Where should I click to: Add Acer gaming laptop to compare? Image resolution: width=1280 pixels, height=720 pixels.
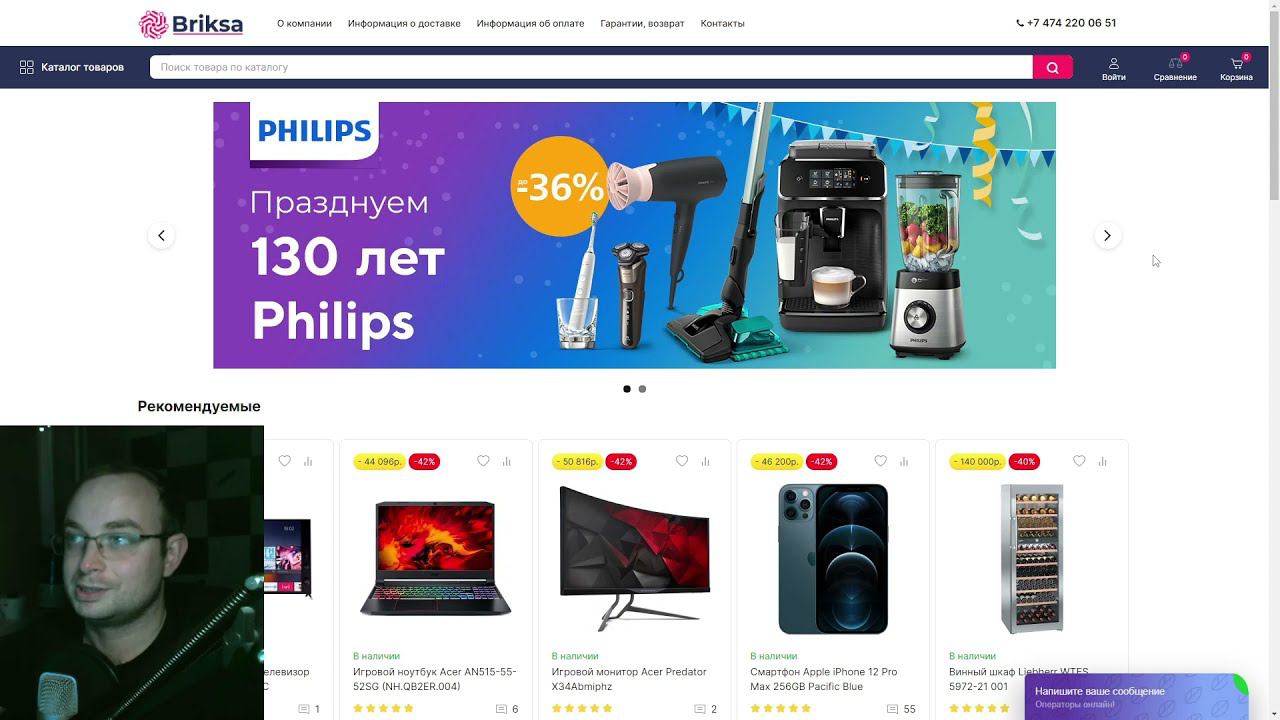click(x=507, y=461)
